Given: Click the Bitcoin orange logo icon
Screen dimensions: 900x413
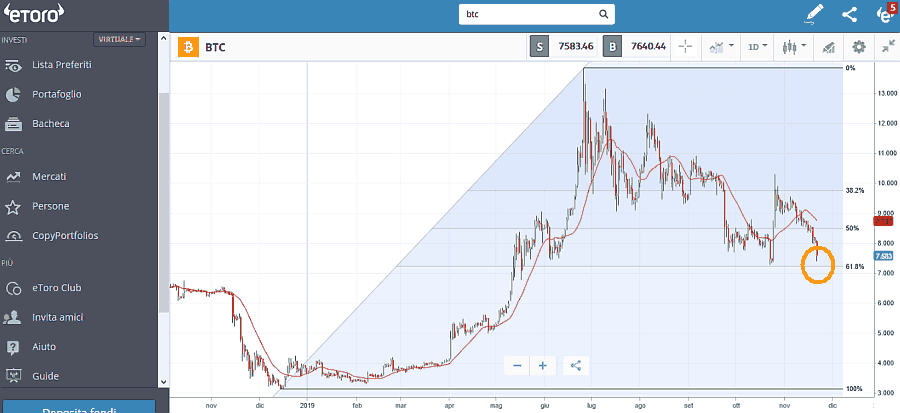Looking at the screenshot, I should 187,47.
